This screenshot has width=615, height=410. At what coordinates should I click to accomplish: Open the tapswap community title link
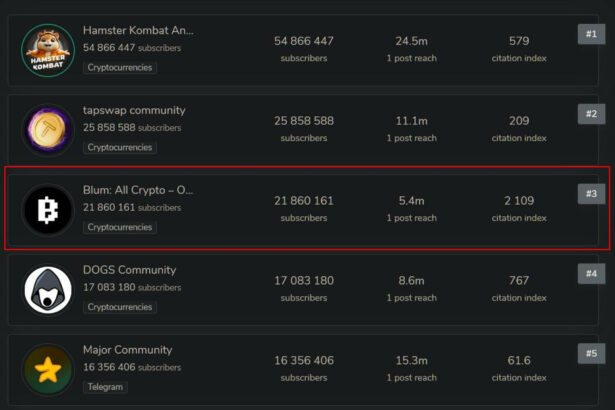point(134,110)
